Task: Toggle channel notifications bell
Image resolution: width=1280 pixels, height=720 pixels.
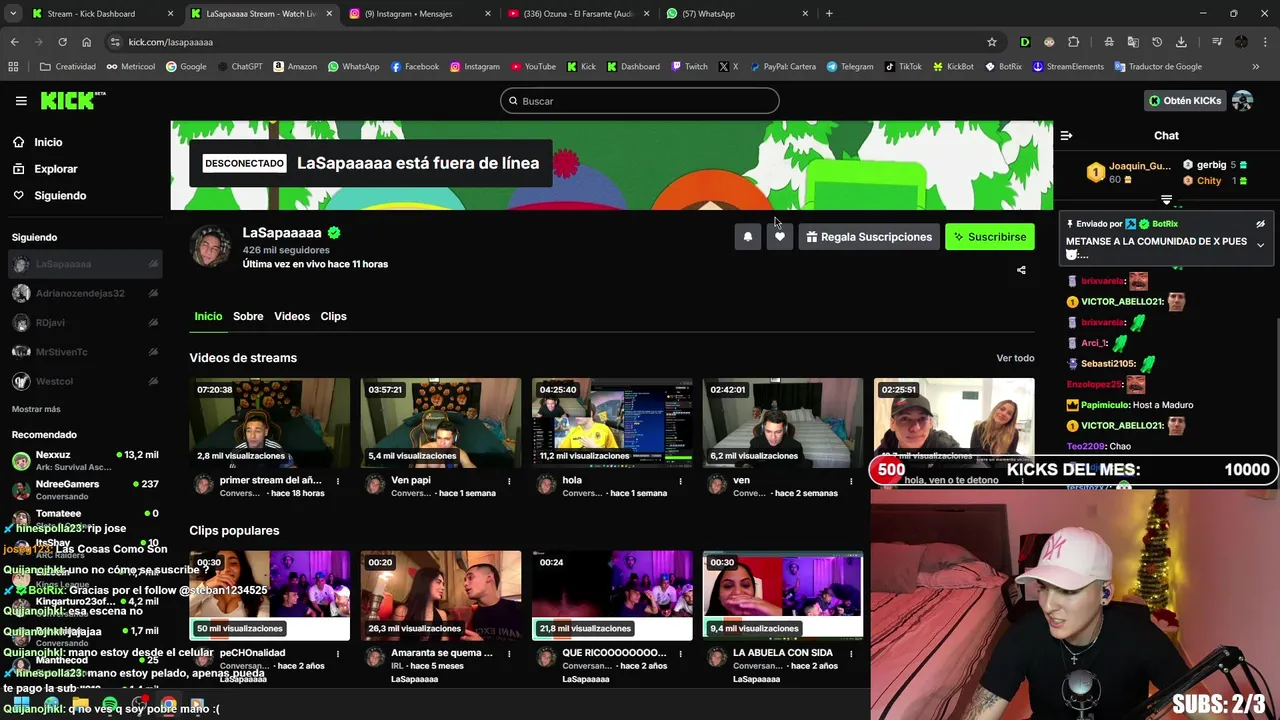Action: (747, 237)
